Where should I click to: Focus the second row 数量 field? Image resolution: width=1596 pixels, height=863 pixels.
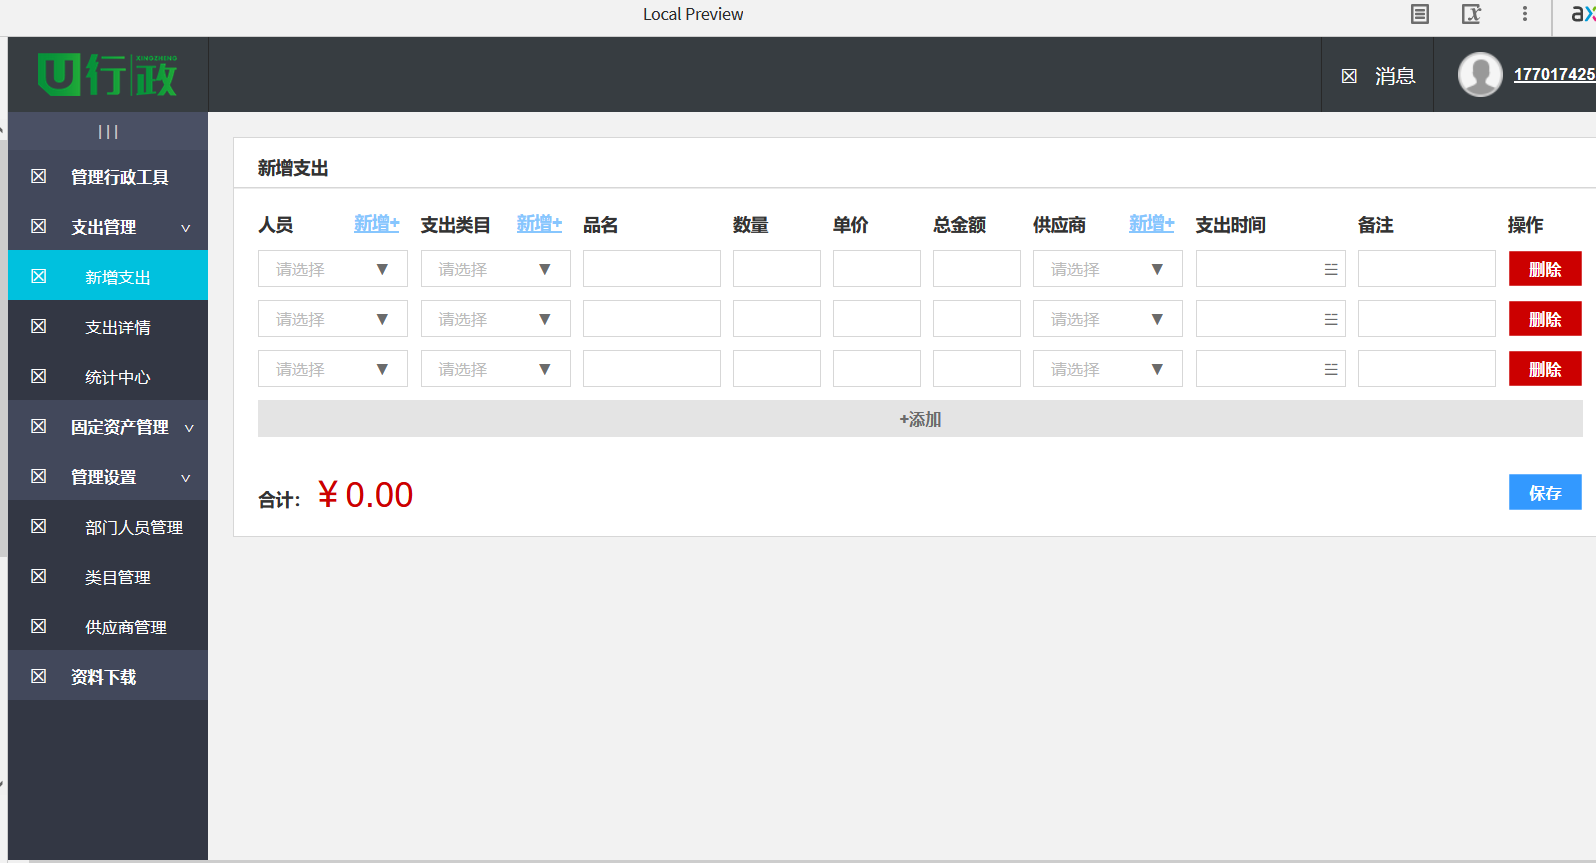[777, 319]
